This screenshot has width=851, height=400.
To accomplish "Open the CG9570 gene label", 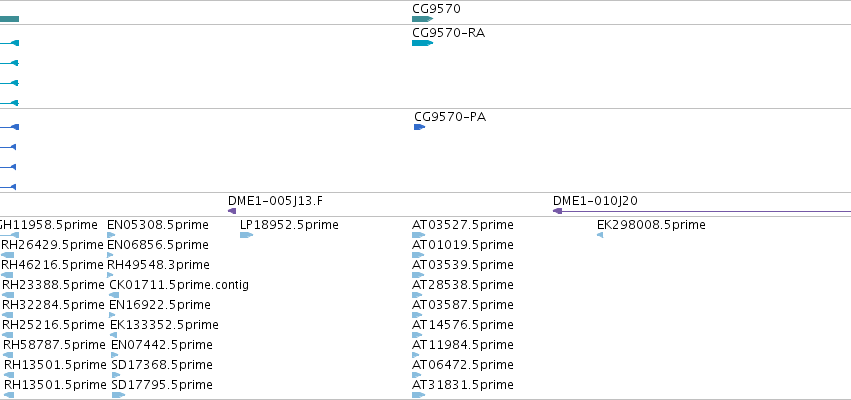I will tap(436, 9).
